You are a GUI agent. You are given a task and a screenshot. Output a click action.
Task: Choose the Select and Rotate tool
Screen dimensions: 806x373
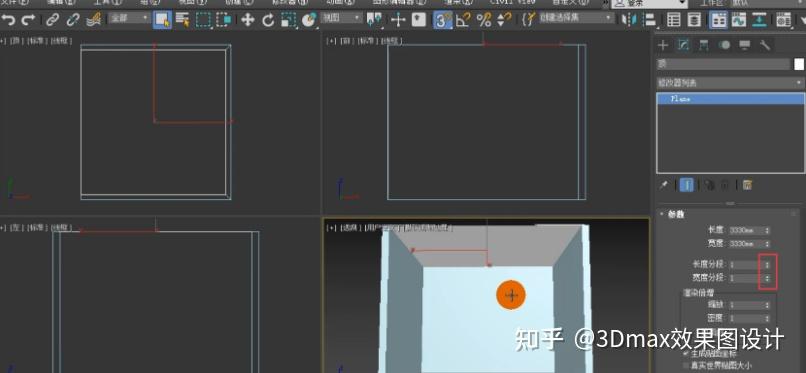[x=268, y=20]
